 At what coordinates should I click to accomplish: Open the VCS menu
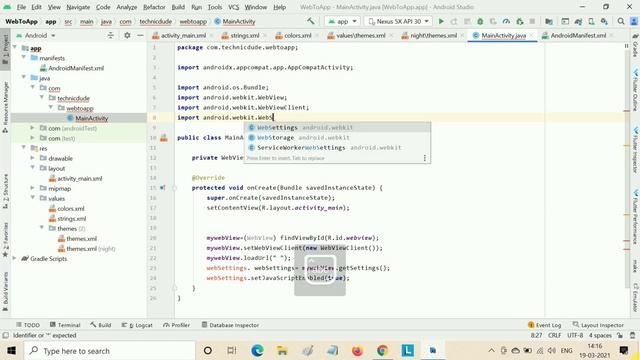[x=233, y=7]
